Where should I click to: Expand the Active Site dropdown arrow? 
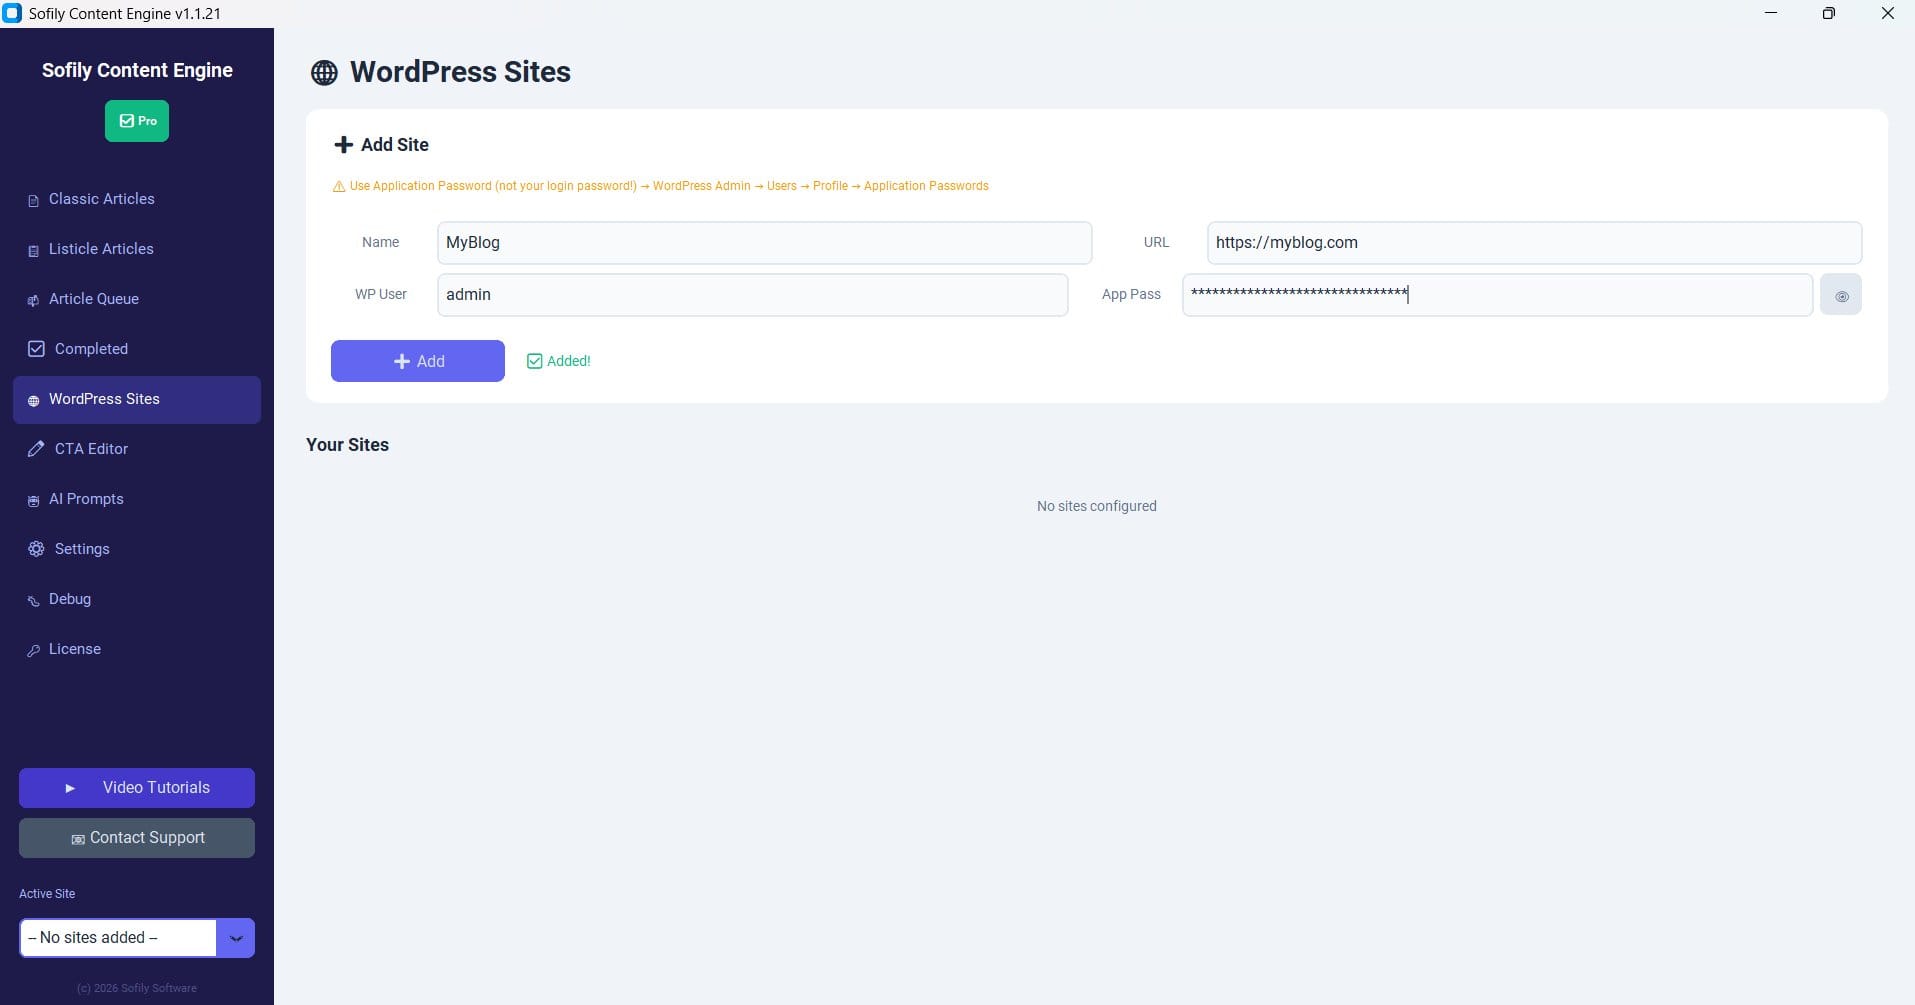(x=236, y=938)
